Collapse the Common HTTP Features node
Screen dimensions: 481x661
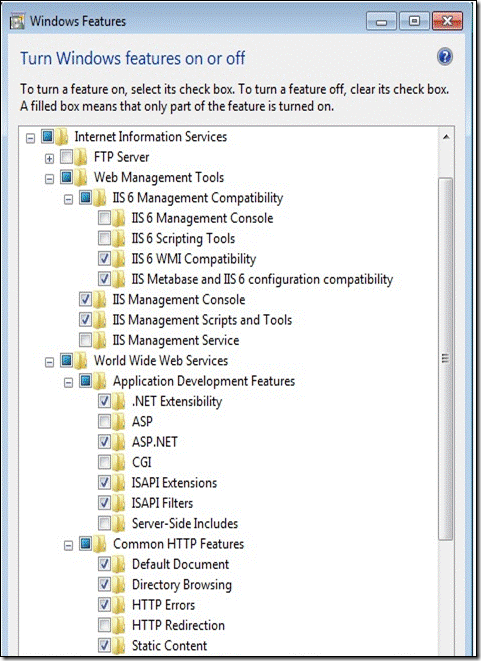[68, 546]
